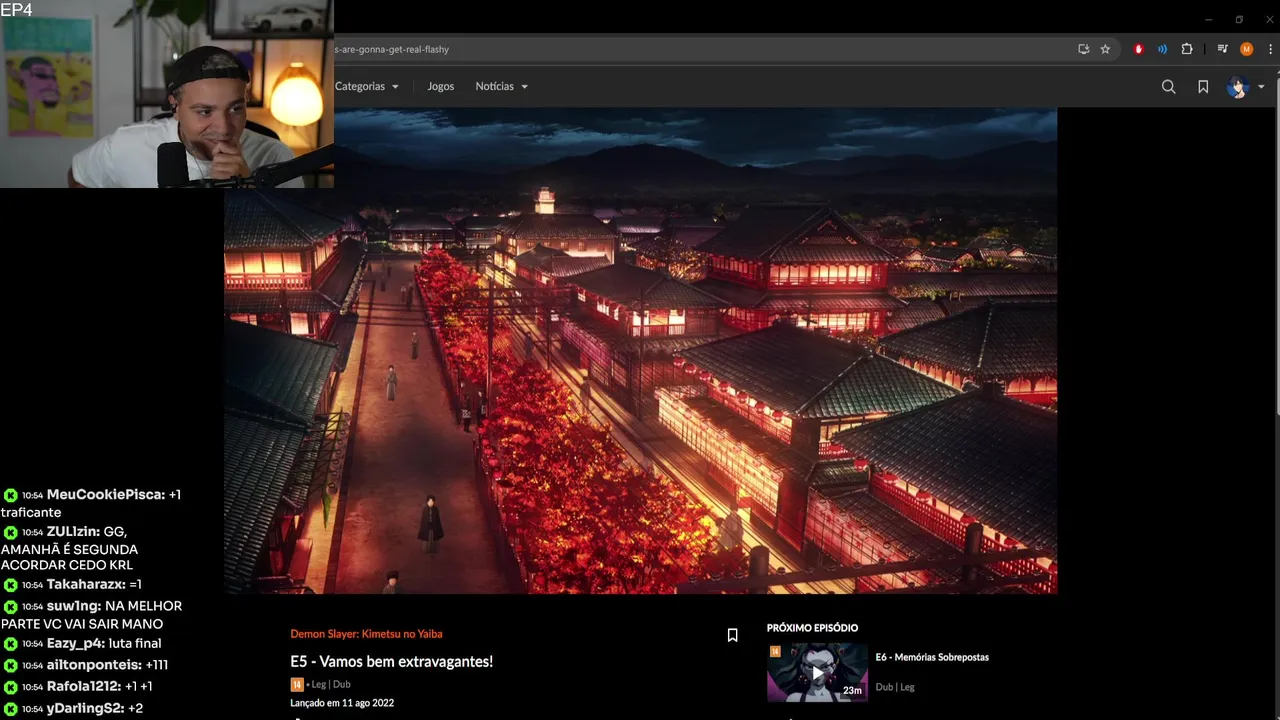The image size is (1280, 720).
Task: Click chat username Rafola1212
Action: pos(84,687)
